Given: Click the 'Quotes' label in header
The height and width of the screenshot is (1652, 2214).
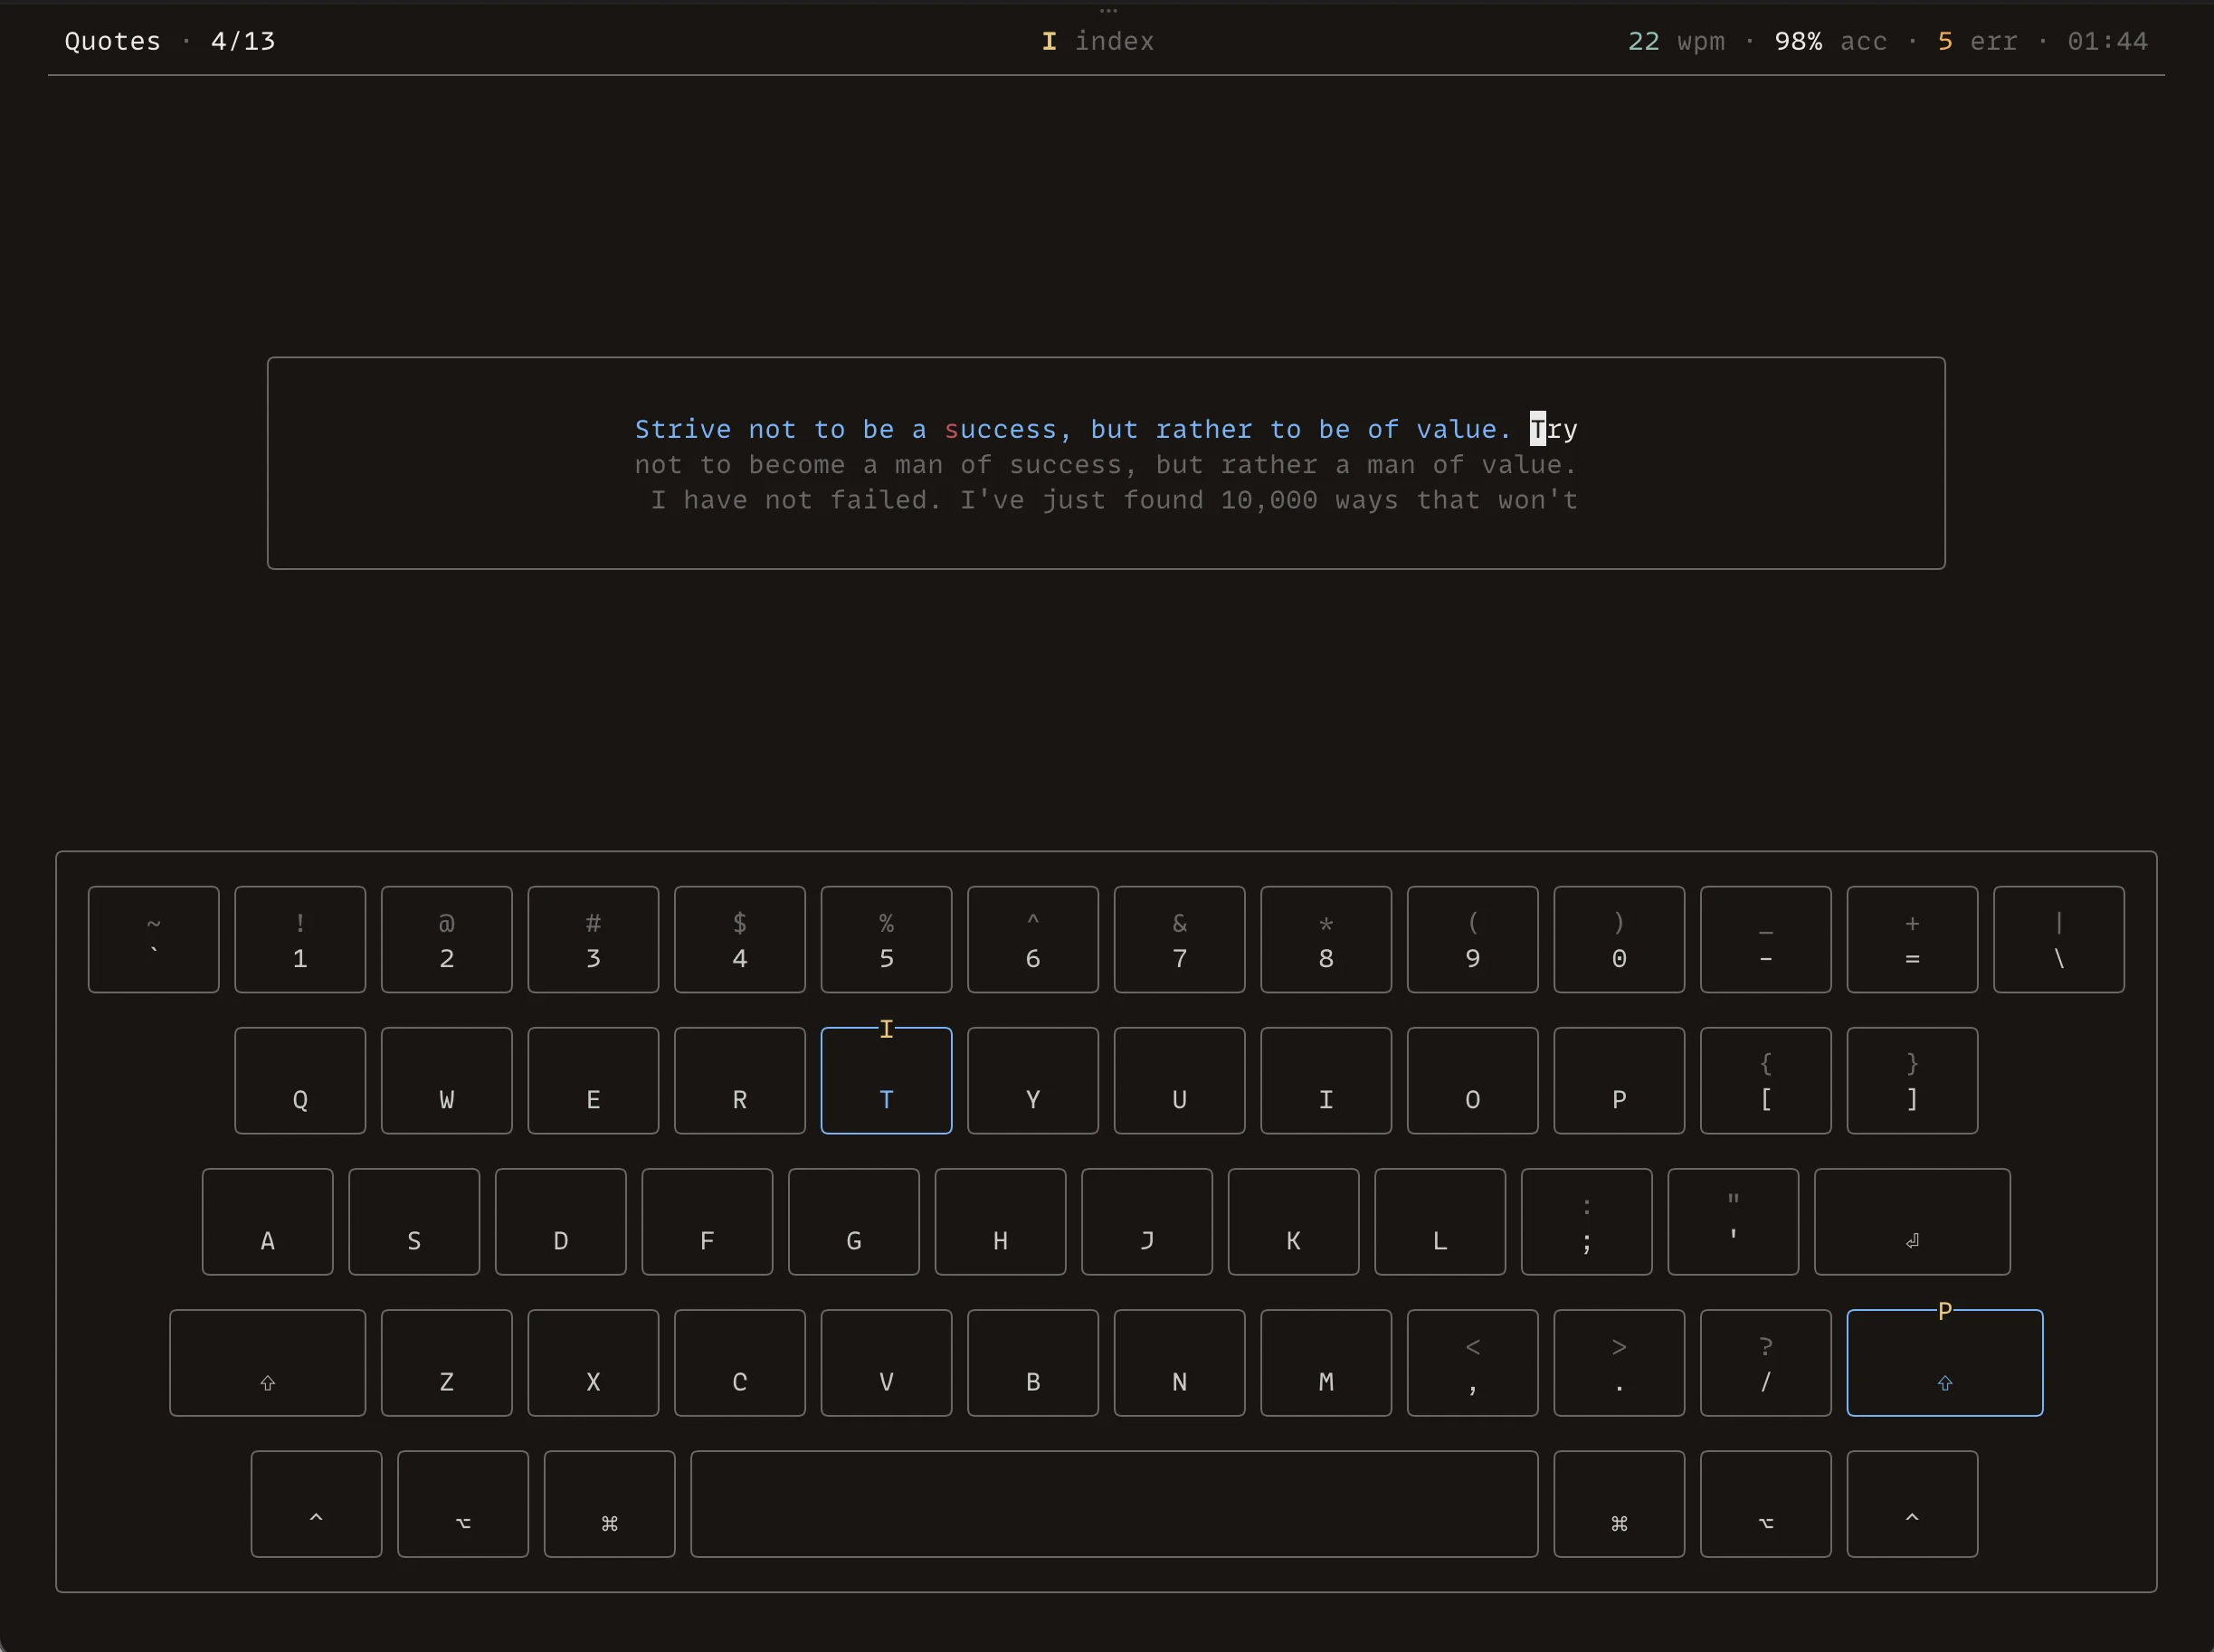Looking at the screenshot, I should [113, 41].
